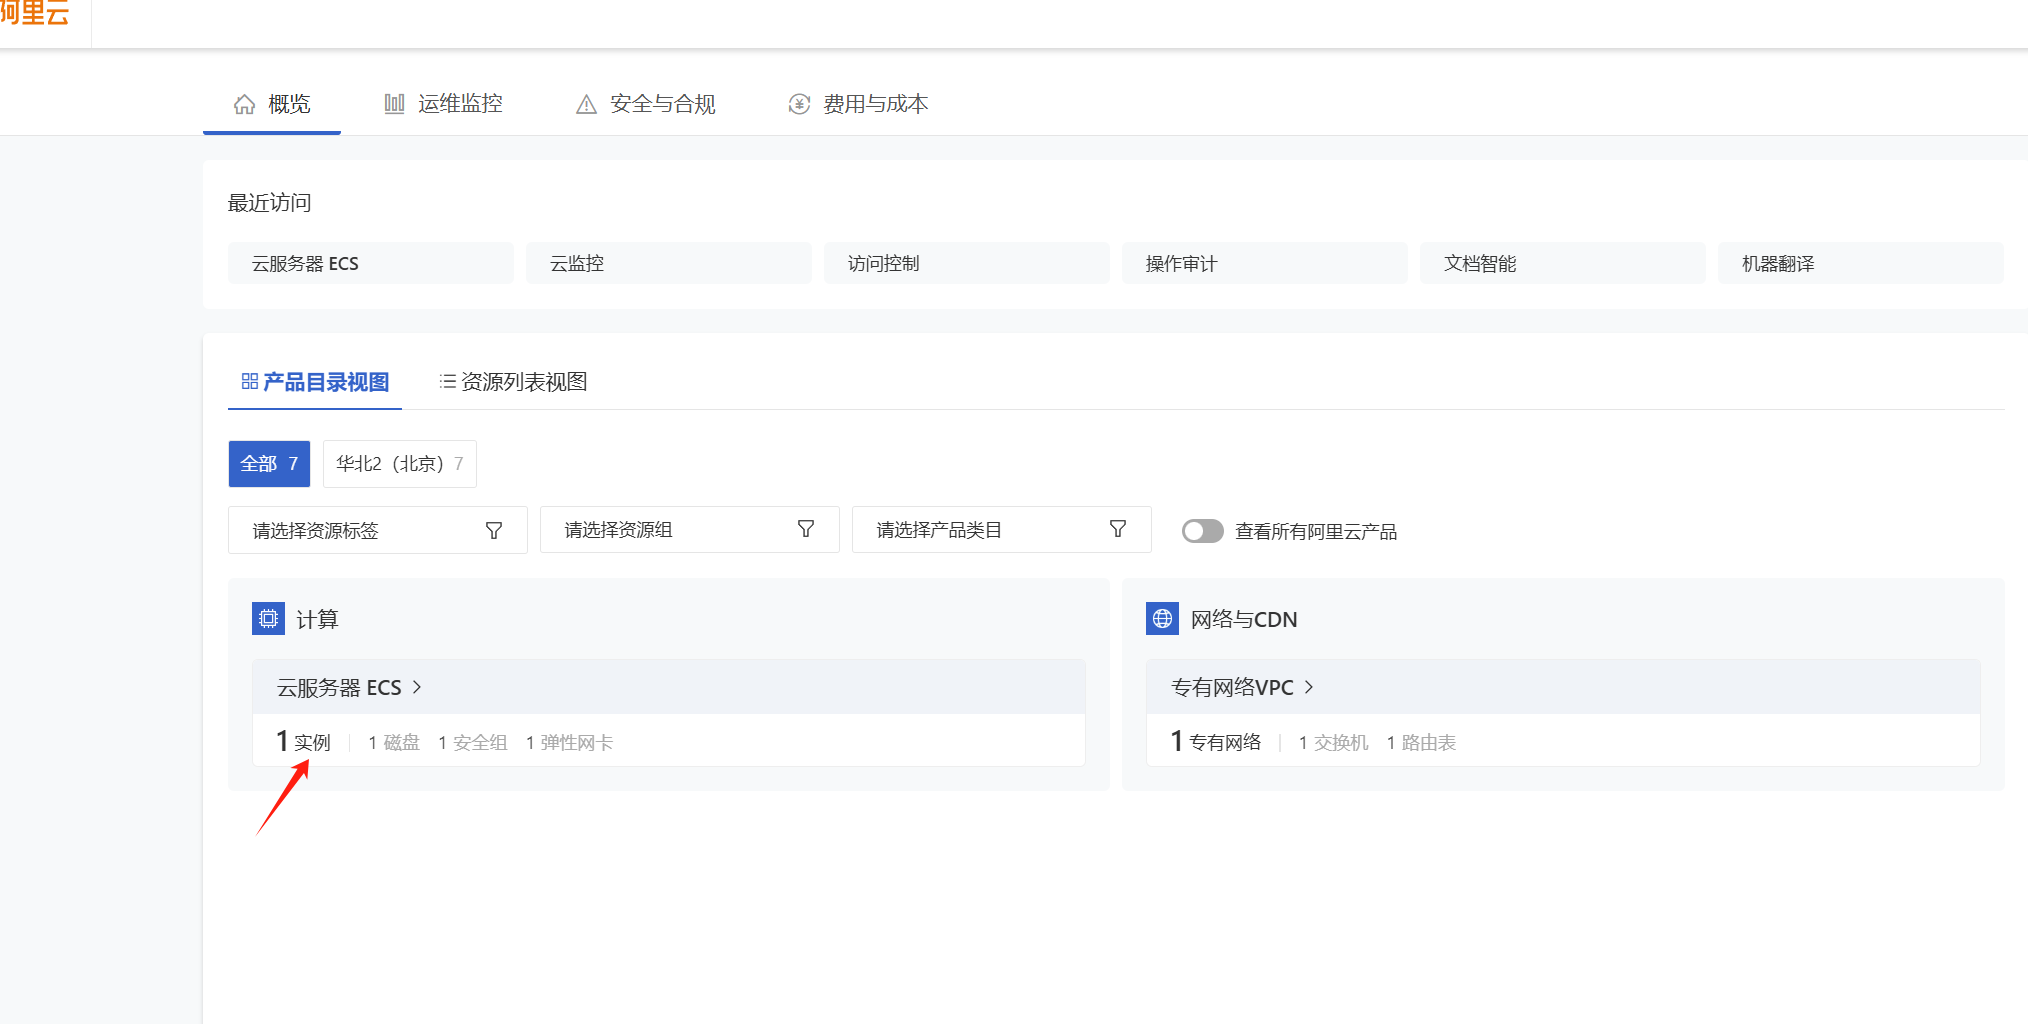
Task: Open the 请选择资源标签 filter dropdown
Action: pyautogui.click(x=378, y=530)
